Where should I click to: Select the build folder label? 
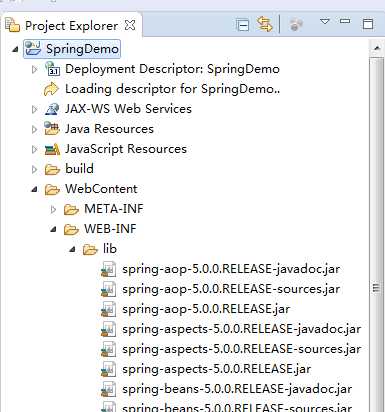pos(79,169)
